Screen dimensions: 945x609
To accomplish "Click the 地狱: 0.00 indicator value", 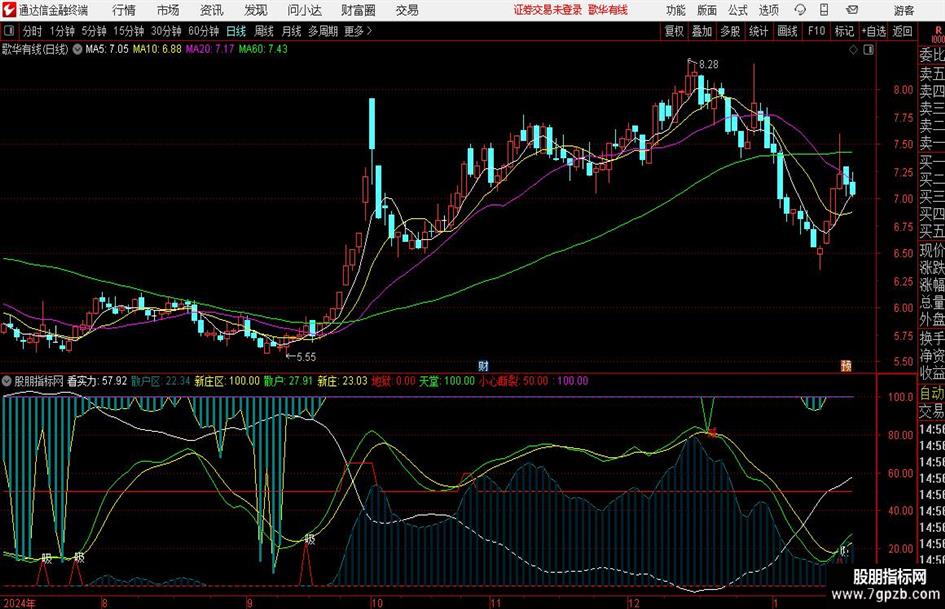I will pos(394,381).
